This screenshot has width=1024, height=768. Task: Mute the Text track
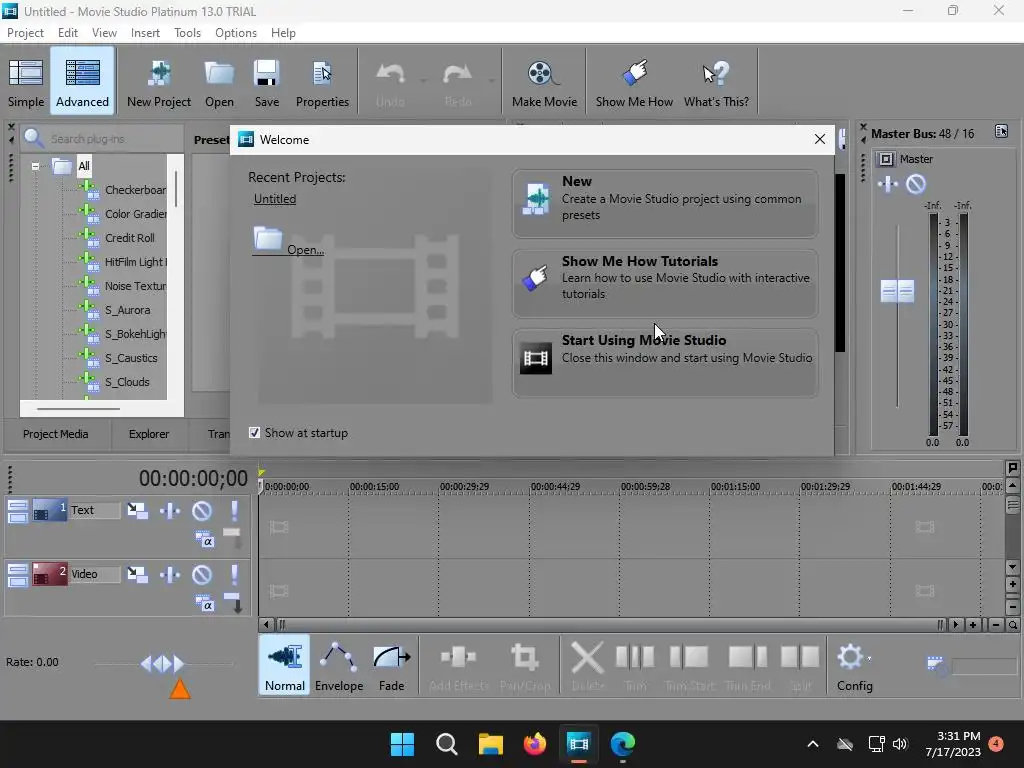point(202,510)
